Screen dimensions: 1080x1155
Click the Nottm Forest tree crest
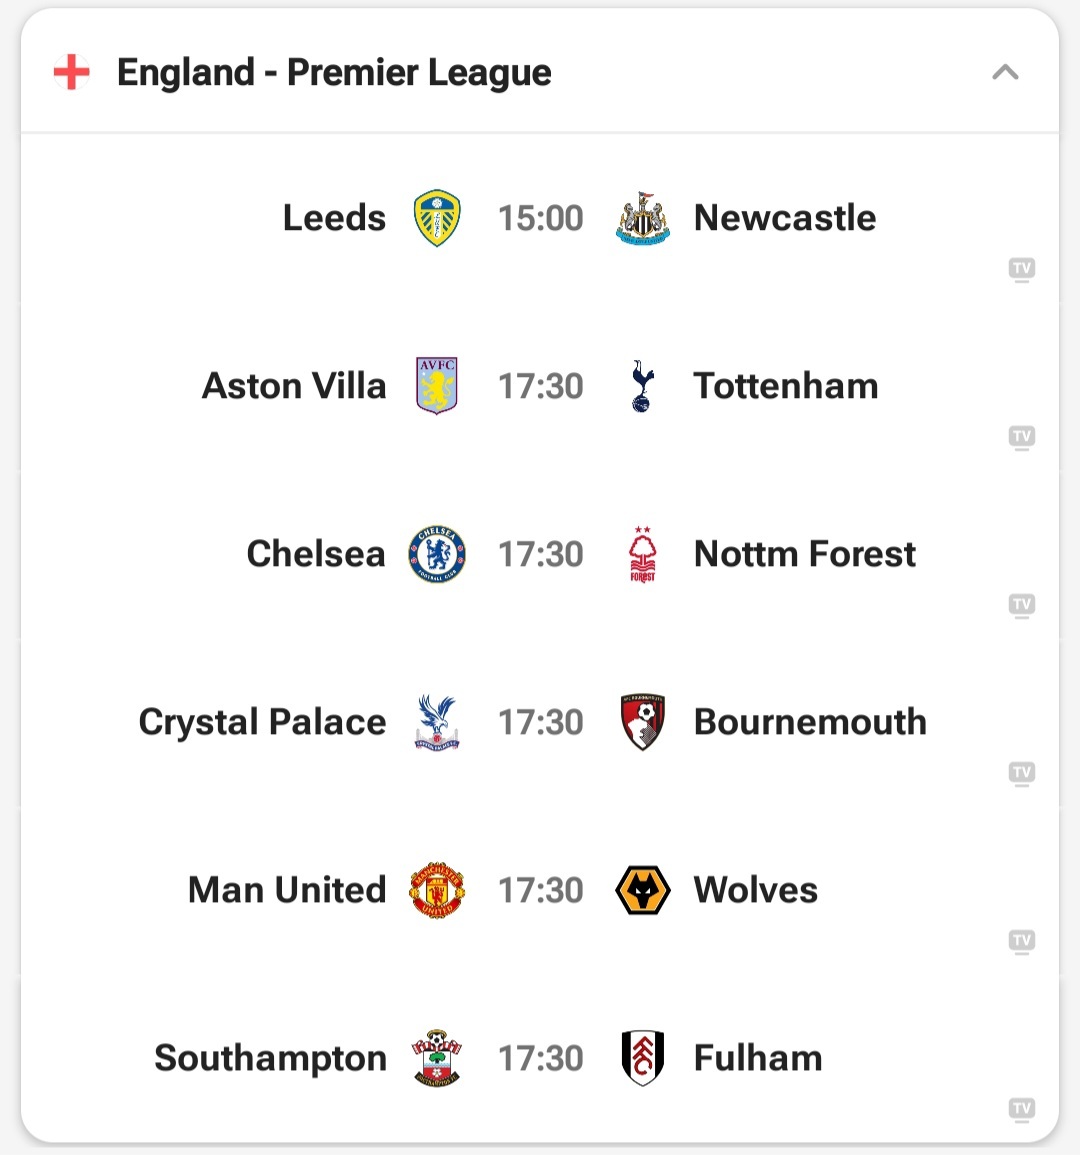(642, 554)
